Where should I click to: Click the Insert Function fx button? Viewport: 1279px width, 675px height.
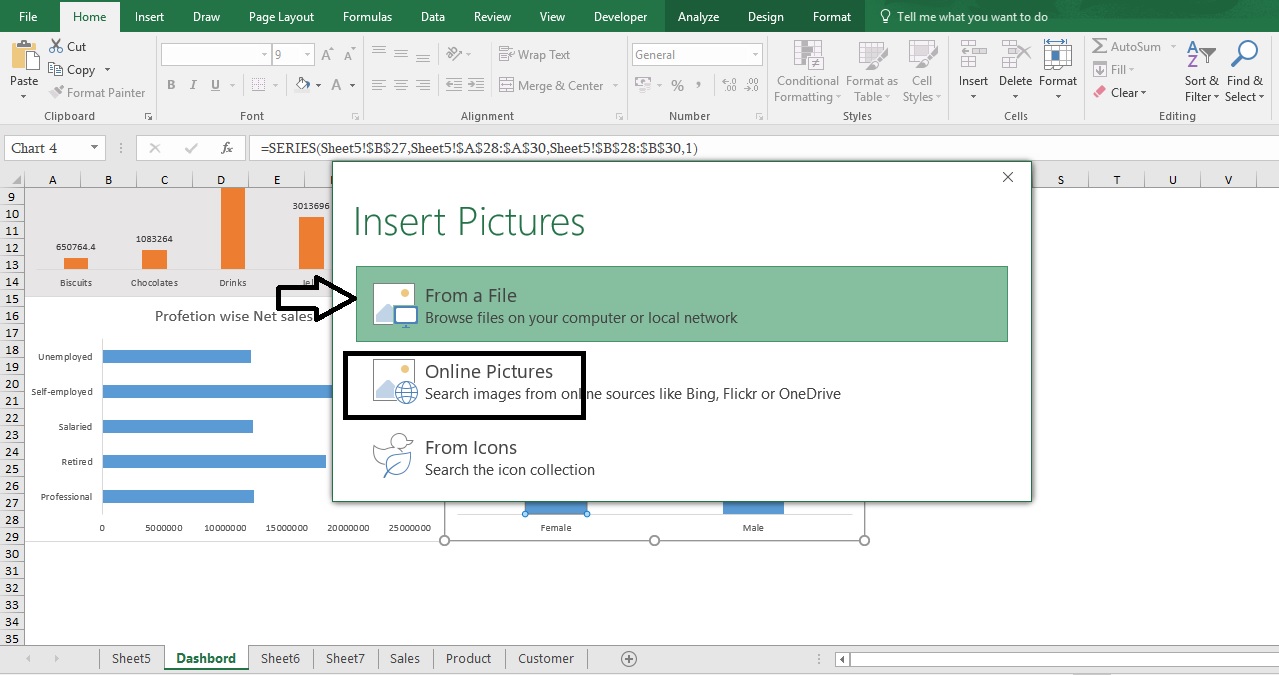click(x=227, y=148)
